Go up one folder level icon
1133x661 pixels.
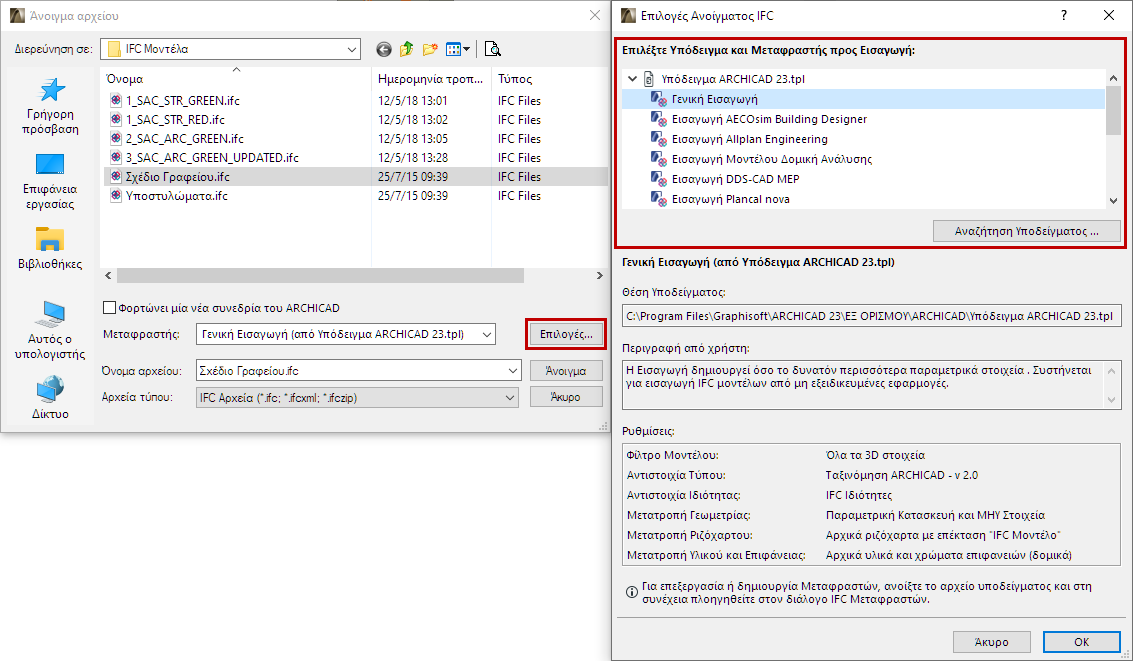(x=407, y=49)
